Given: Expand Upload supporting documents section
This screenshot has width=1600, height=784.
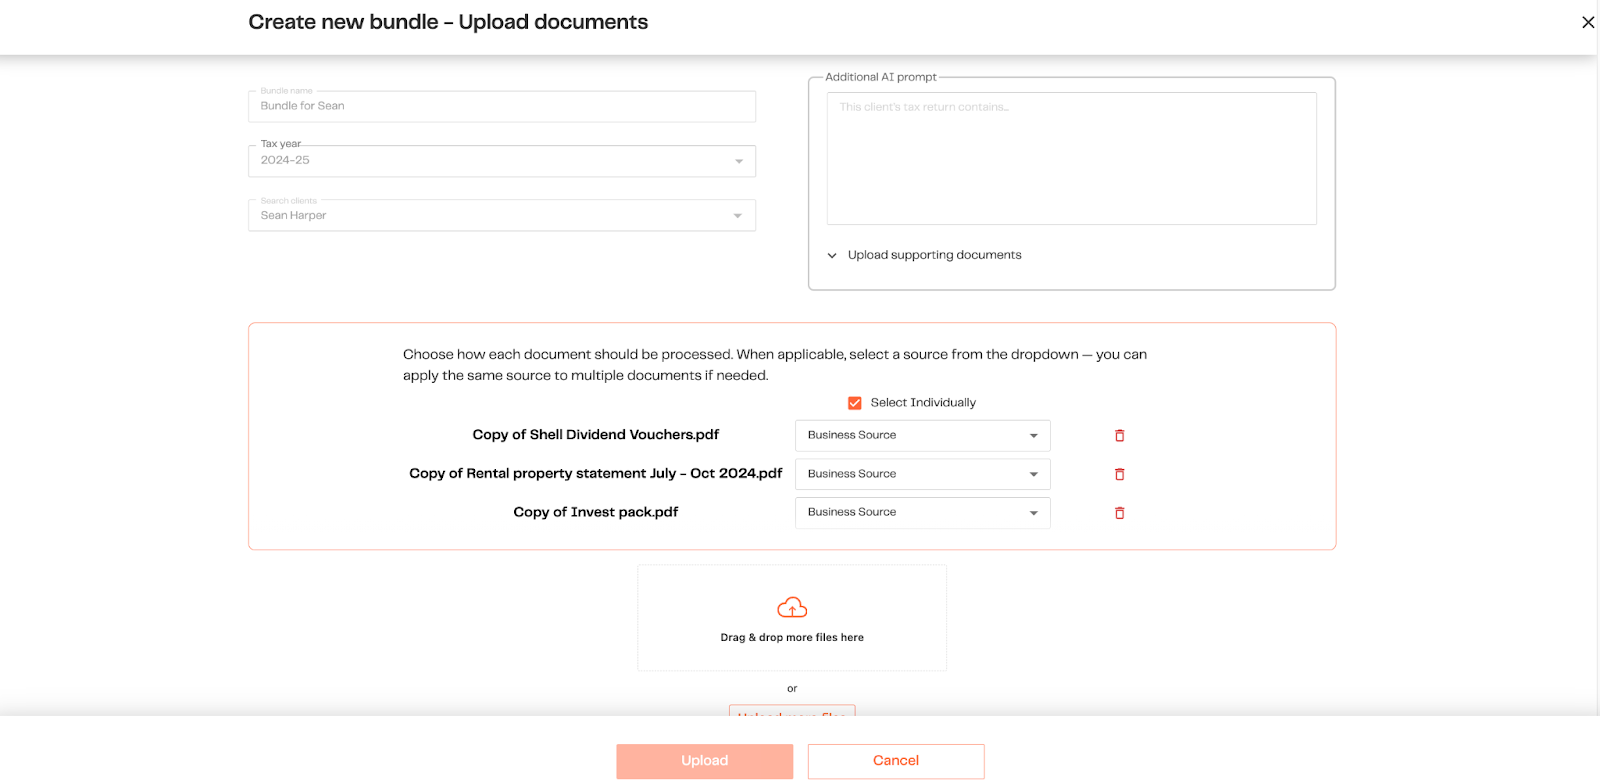Looking at the screenshot, I should [x=925, y=255].
